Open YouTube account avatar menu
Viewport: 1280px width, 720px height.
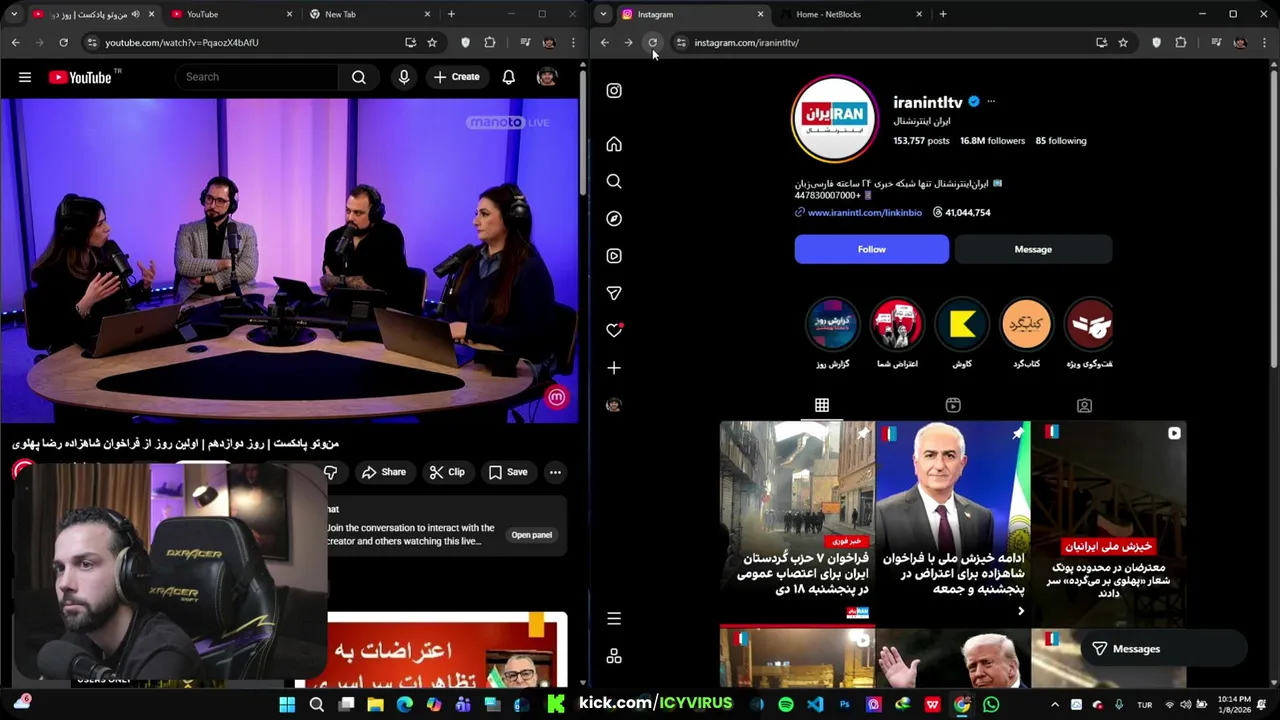(x=547, y=77)
